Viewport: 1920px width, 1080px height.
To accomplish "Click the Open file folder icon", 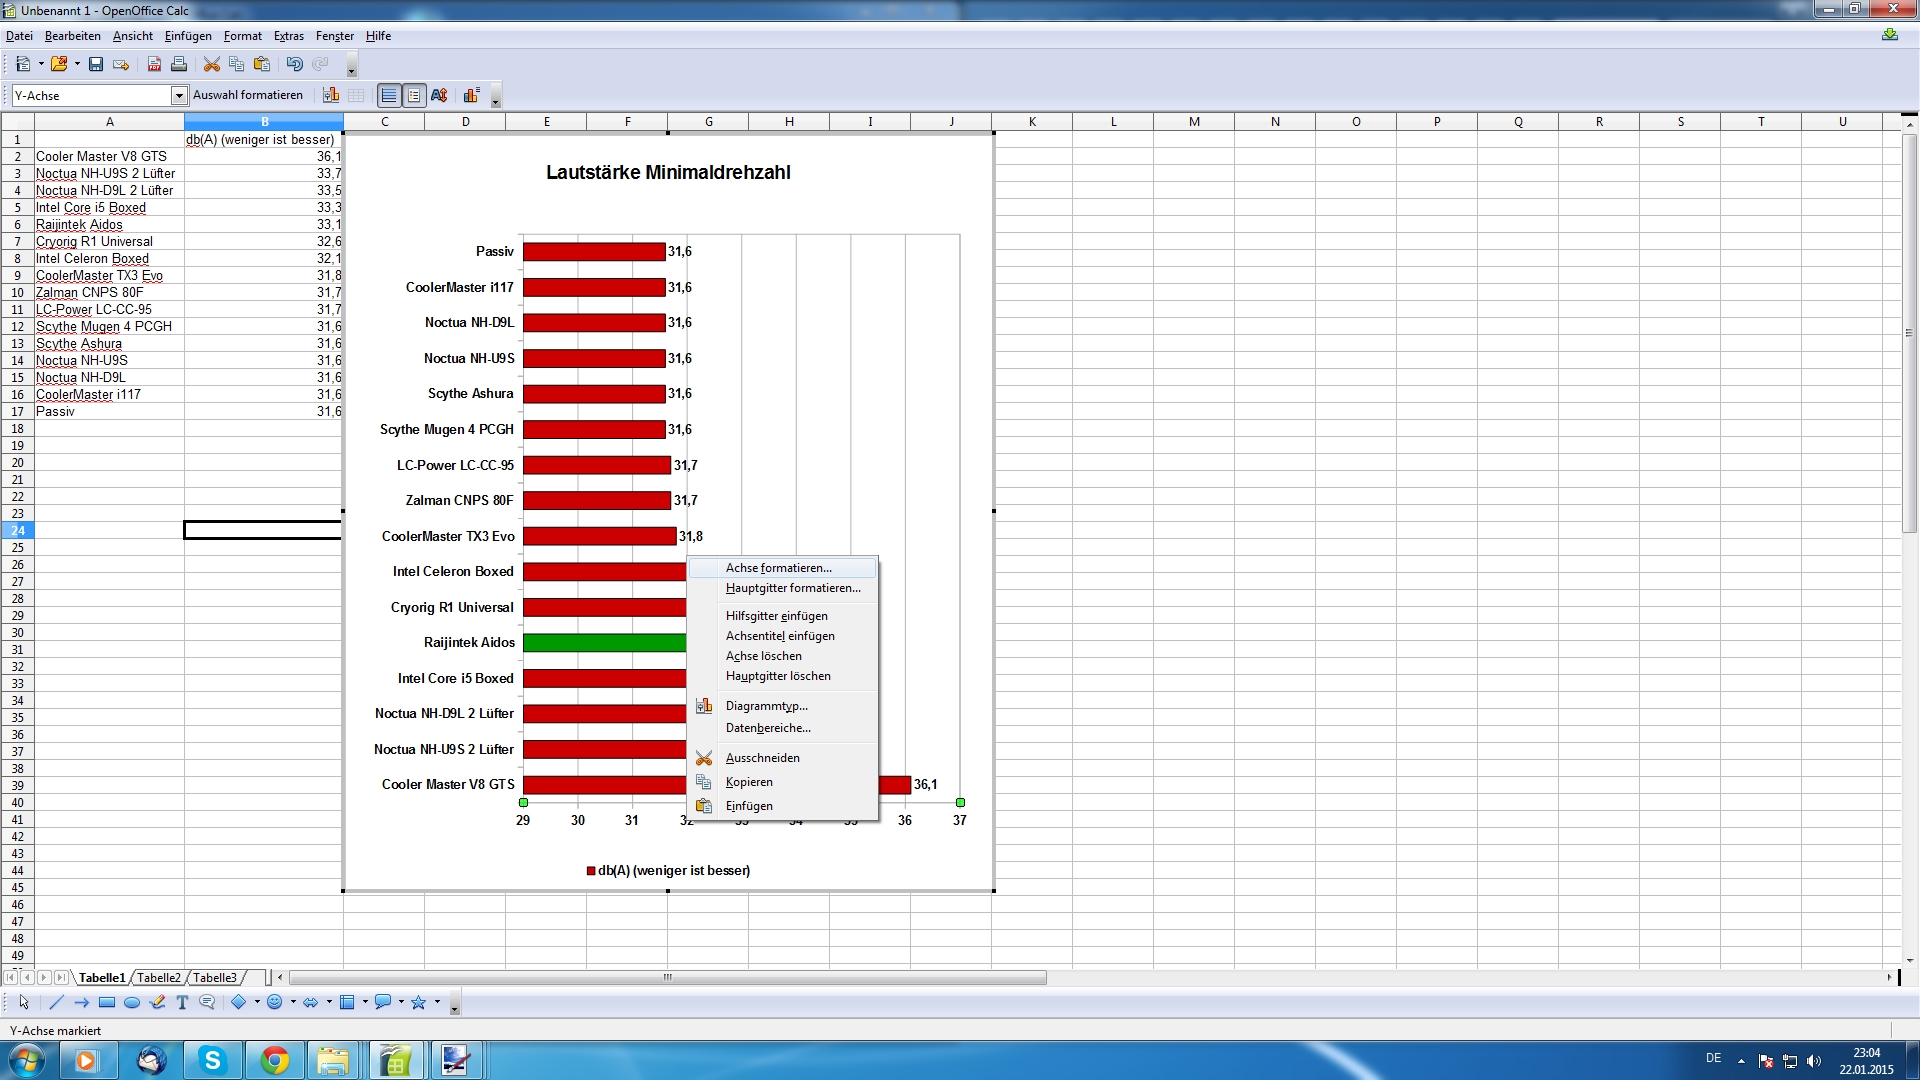I will click(x=59, y=64).
